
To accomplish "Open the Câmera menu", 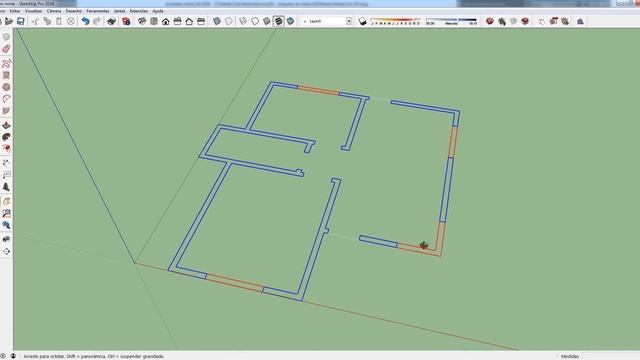I will [x=54, y=11].
